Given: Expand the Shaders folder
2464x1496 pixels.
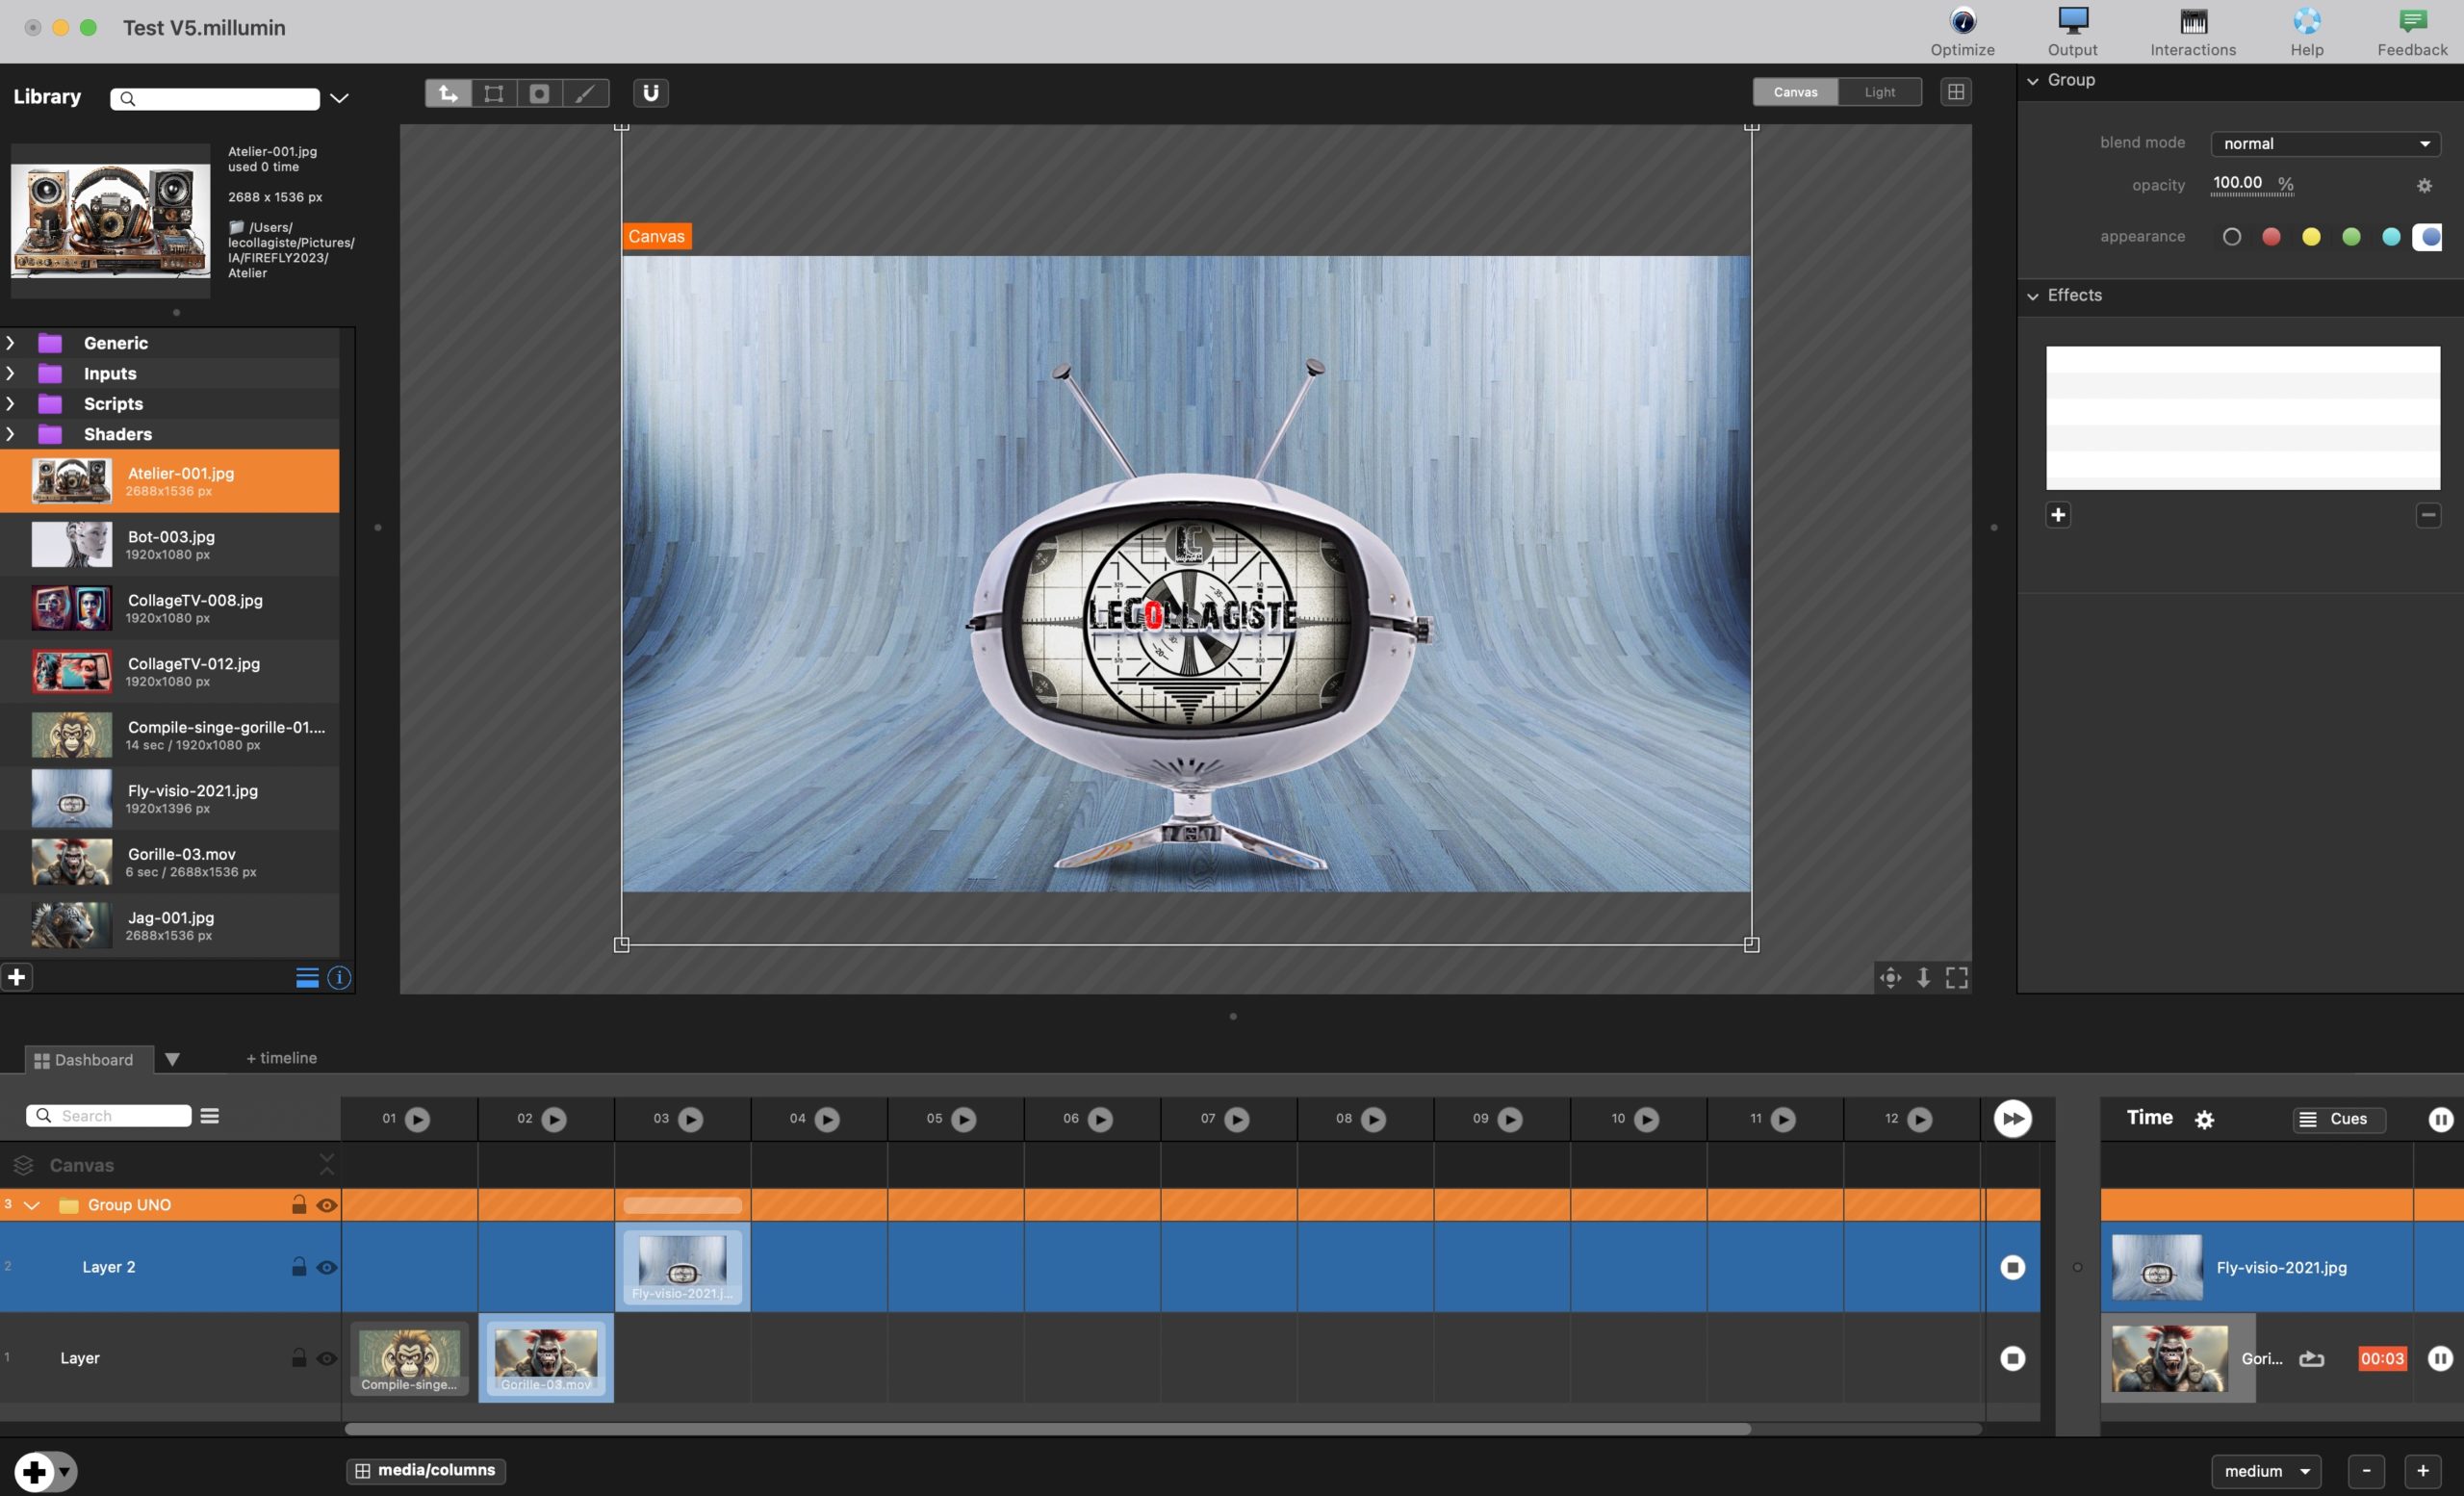Looking at the screenshot, I should point(11,434).
